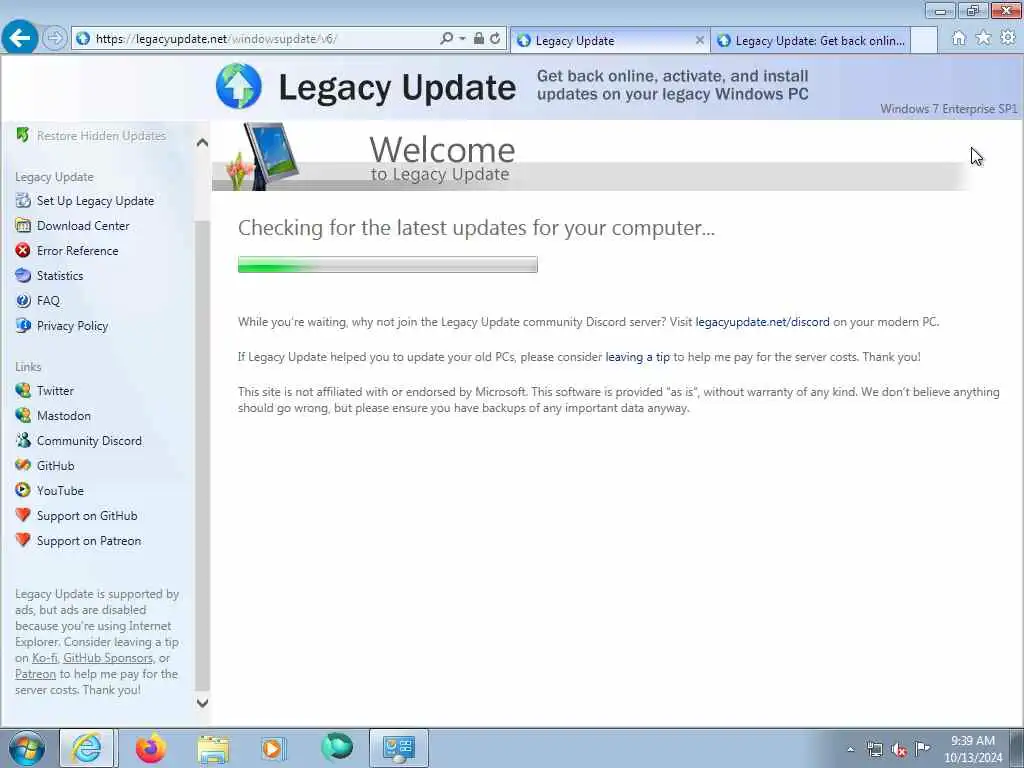Show hidden system tray icons arrow
The height and width of the screenshot is (768, 1024).
pos(850,749)
